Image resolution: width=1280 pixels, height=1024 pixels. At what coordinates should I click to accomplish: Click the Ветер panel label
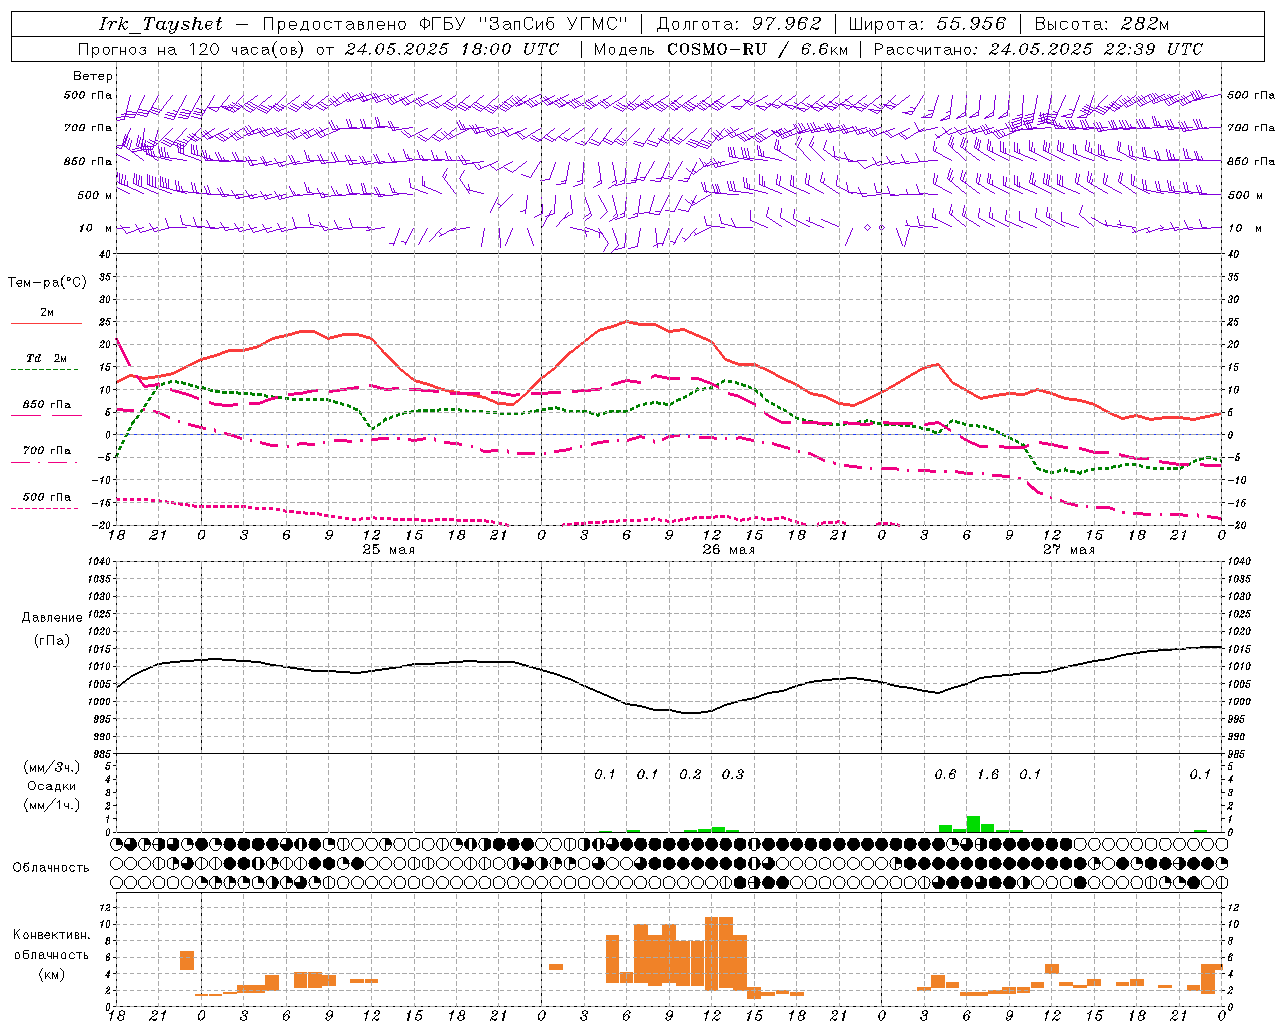coord(93,76)
